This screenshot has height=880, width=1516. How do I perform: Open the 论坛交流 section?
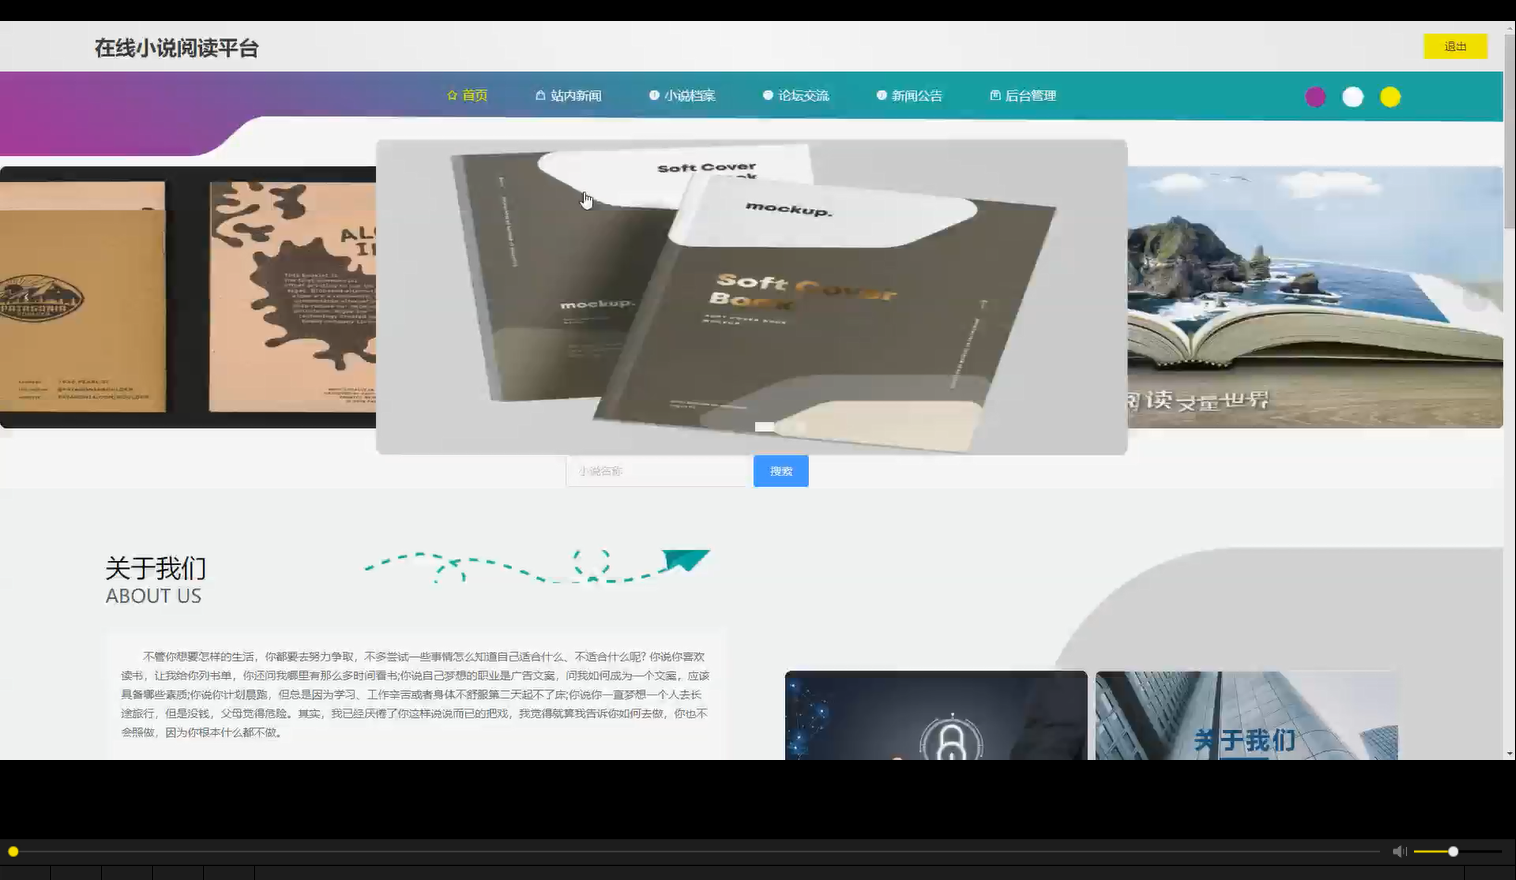pos(803,95)
